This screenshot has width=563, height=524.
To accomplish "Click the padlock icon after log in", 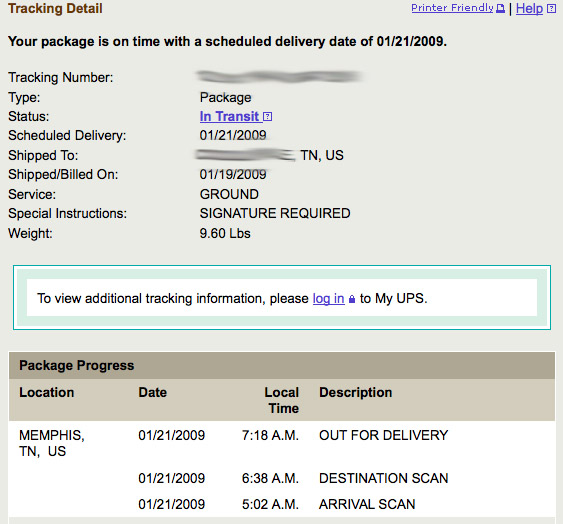I will (352, 299).
